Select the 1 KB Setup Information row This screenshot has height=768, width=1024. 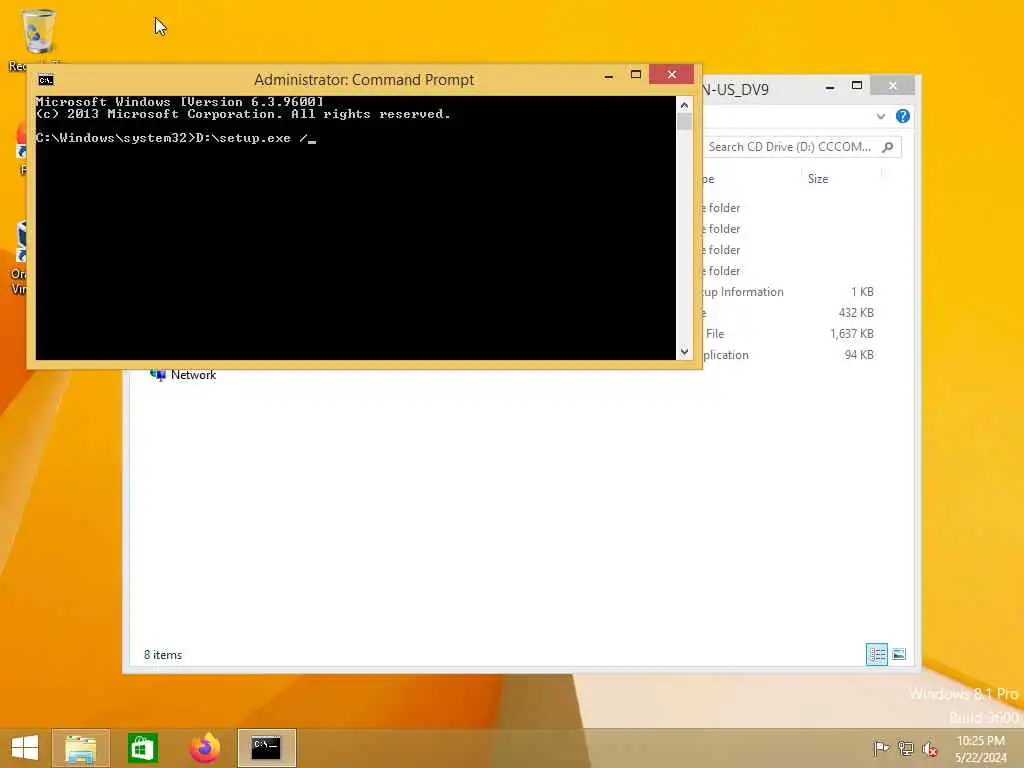pyautogui.click(x=790, y=292)
